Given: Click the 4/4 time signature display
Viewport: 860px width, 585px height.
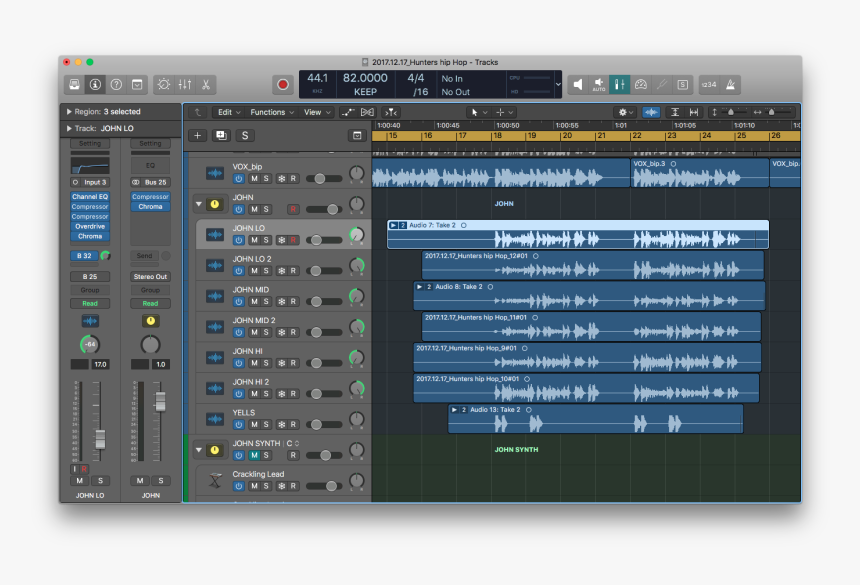Looking at the screenshot, I should 415,78.
